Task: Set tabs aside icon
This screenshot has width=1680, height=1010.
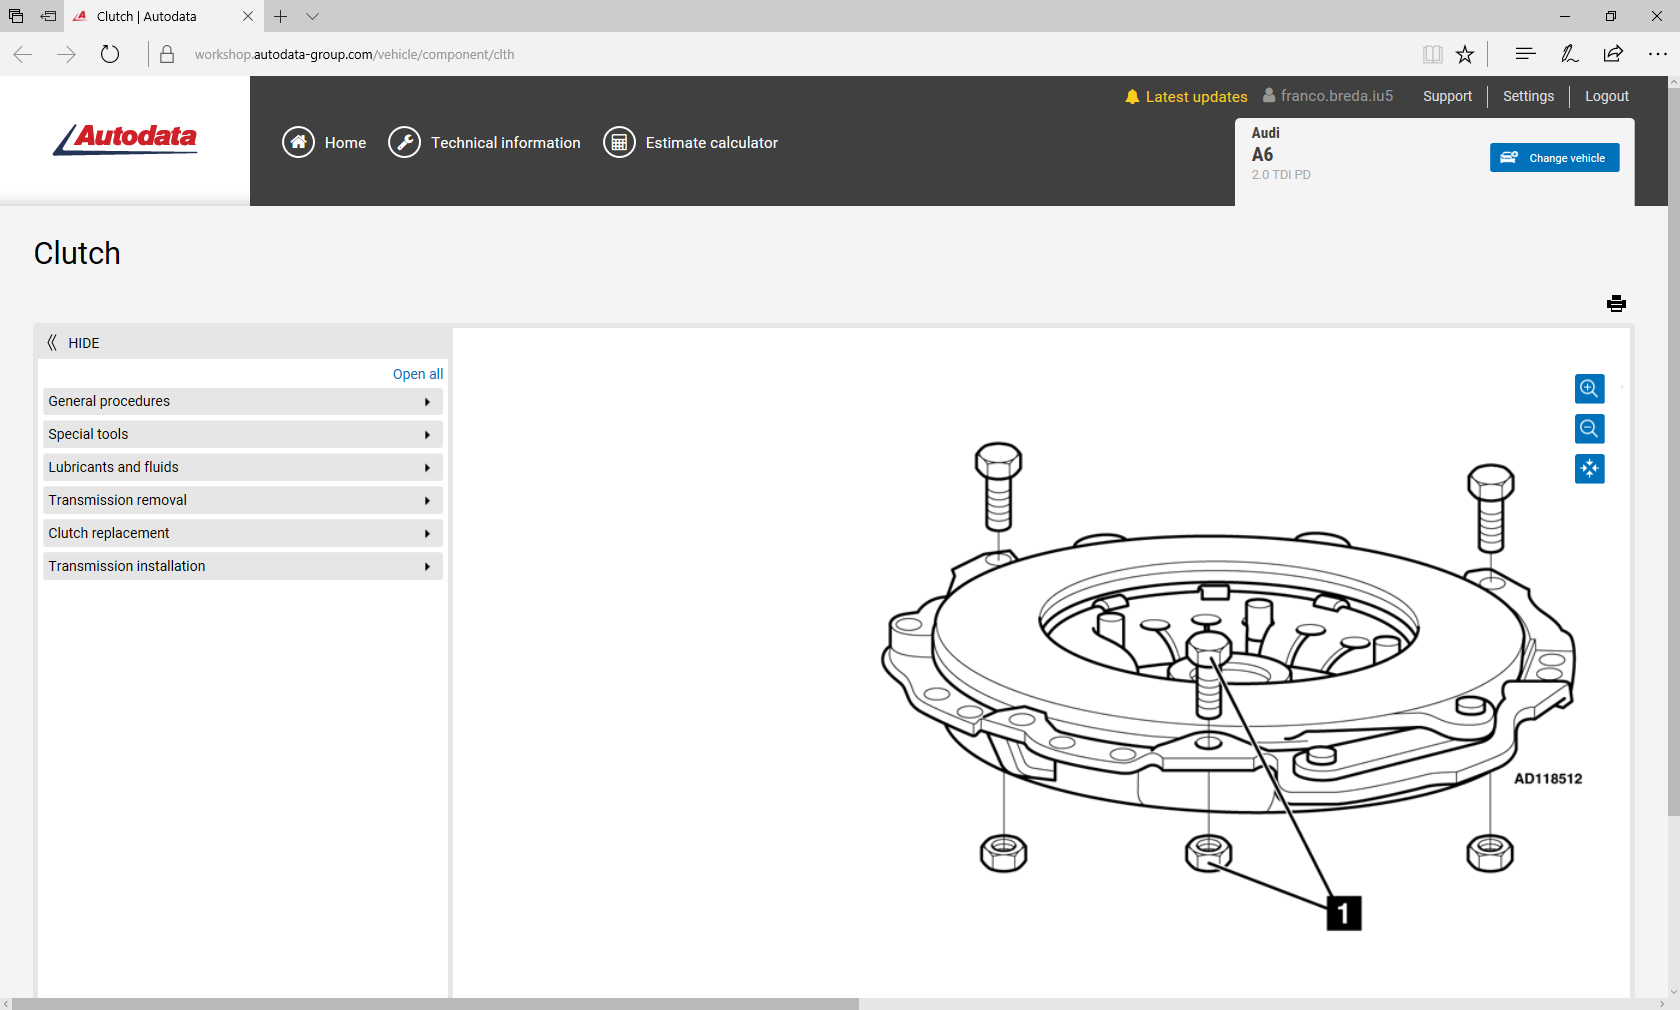Action: (x=48, y=16)
